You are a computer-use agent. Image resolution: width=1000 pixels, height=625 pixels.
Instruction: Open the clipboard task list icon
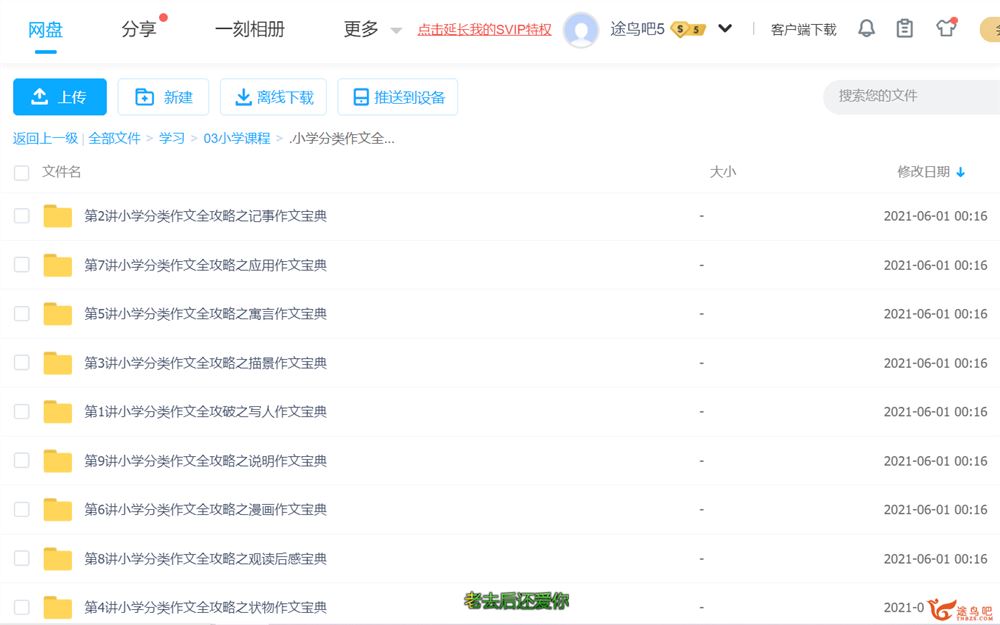pos(905,29)
